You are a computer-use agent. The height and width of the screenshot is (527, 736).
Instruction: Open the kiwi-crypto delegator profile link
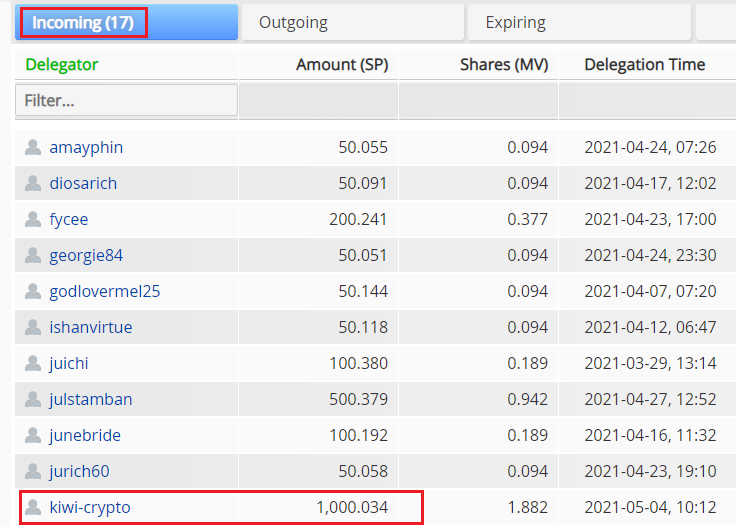click(90, 507)
